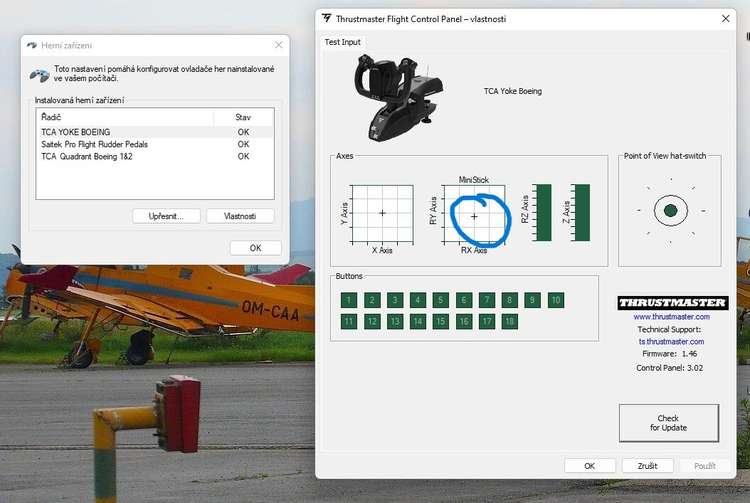Click the TCA Yoke Boeing device label

pos(513,91)
